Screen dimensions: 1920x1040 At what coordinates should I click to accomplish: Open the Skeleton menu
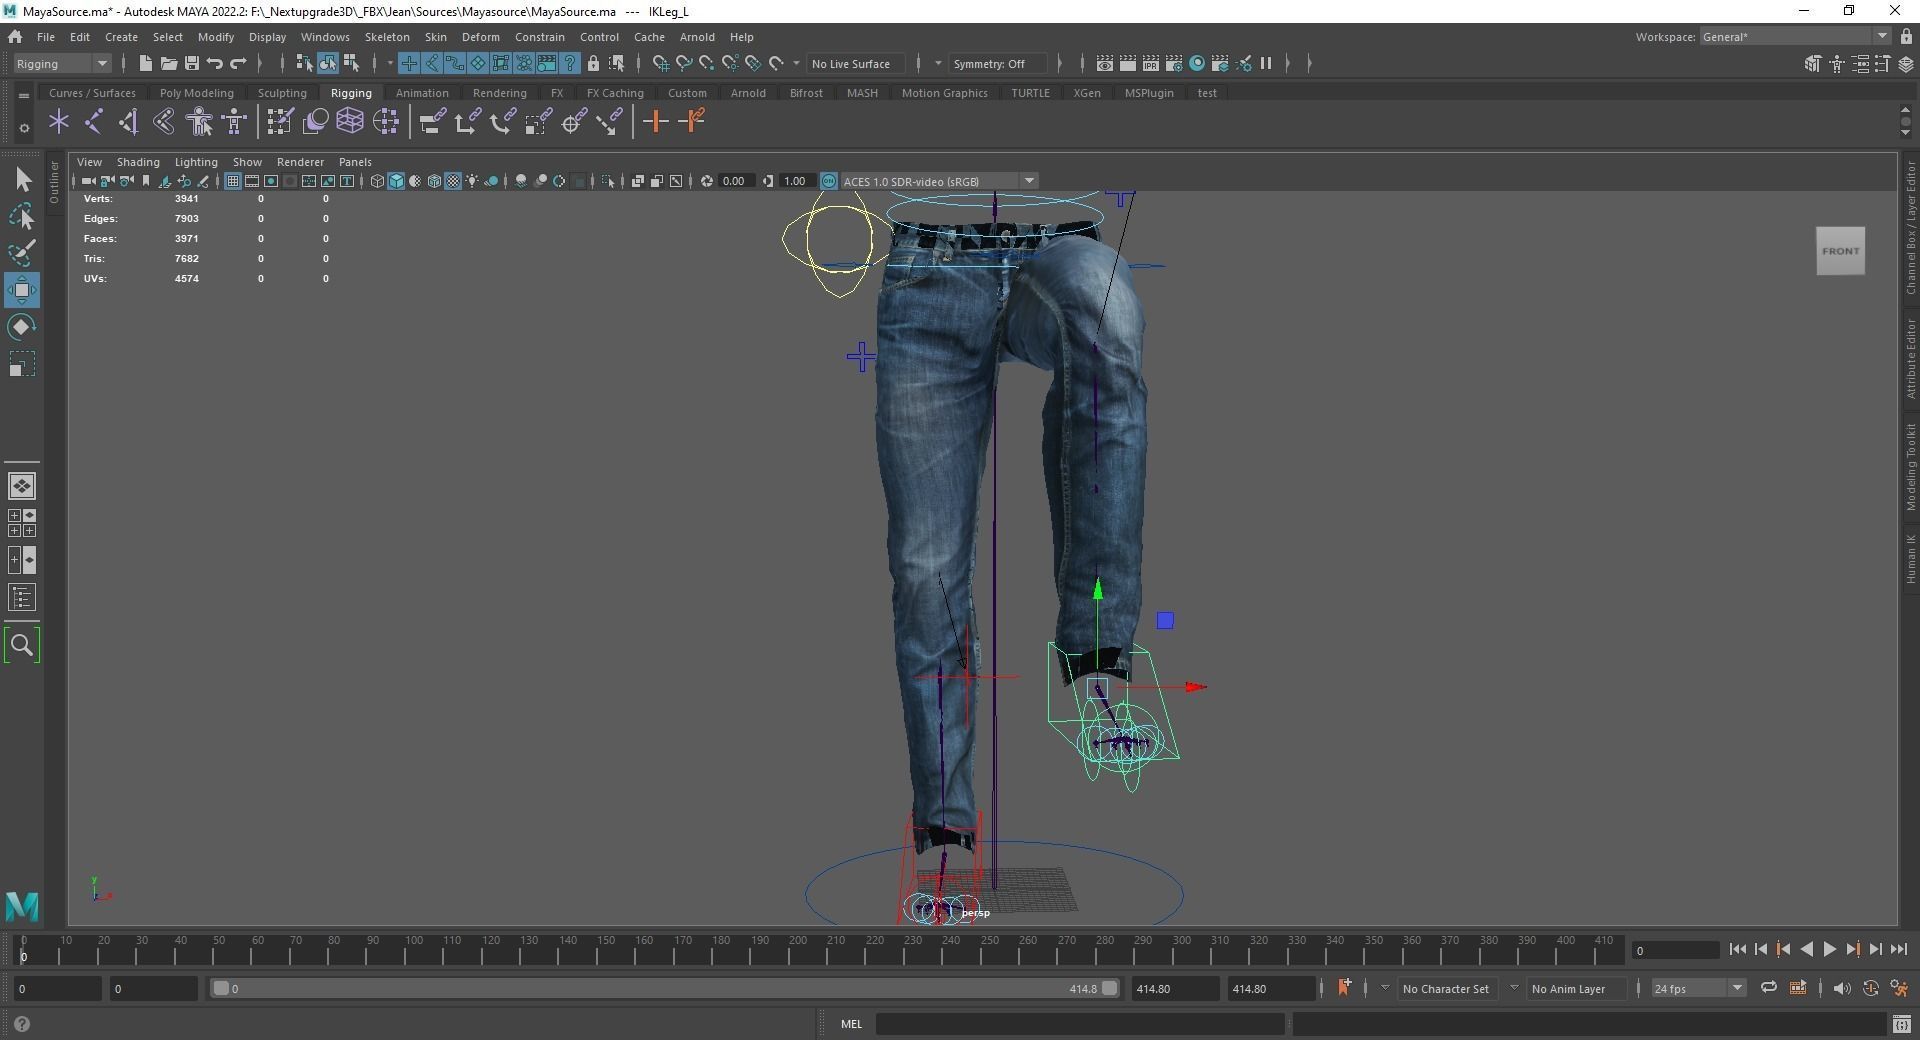click(387, 37)
